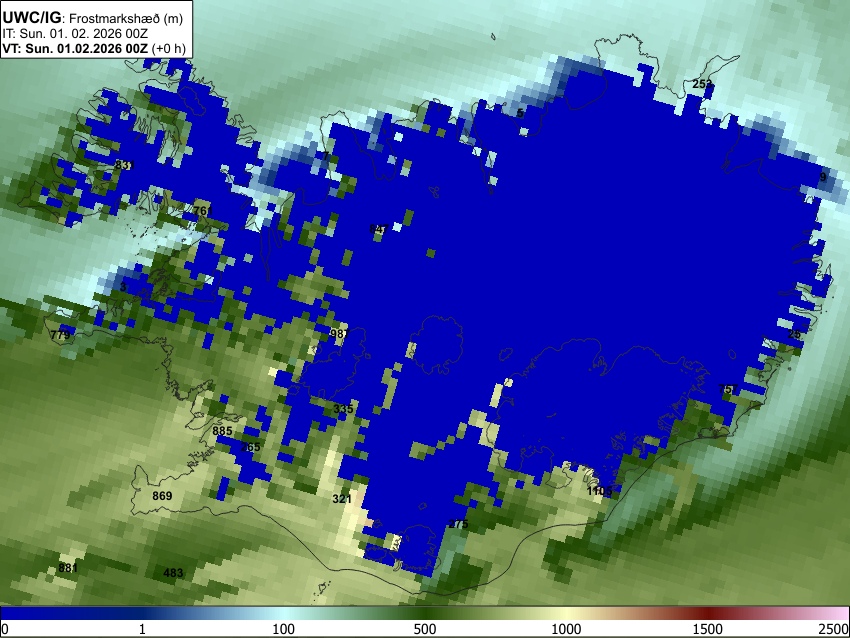Click the legend label '1500'
Viewport: 850px width, 638px height.
coord(708,629)
